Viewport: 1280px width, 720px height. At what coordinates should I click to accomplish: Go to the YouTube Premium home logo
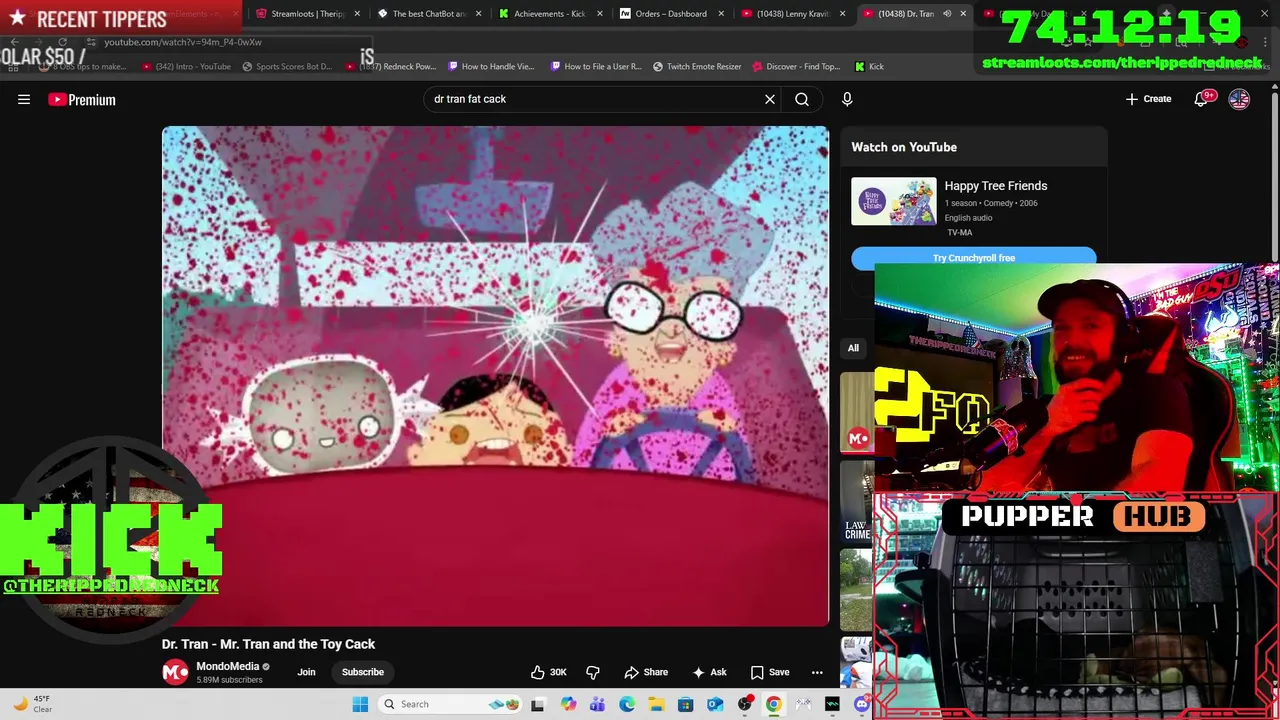click(x=82, y=99)
